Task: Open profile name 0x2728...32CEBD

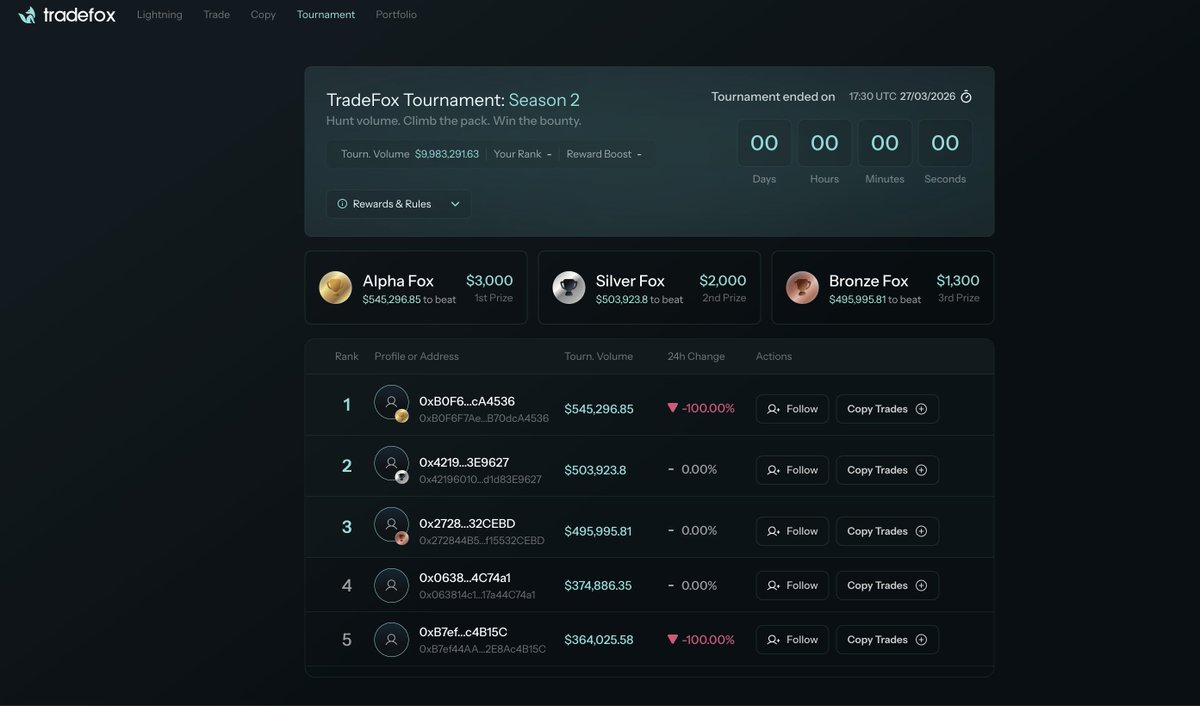Action: (x=467, y=523)
